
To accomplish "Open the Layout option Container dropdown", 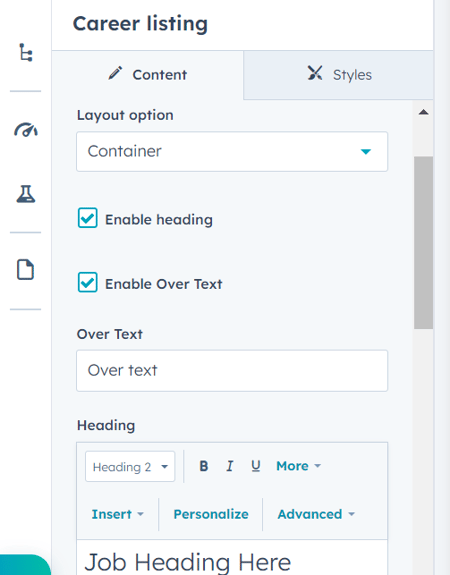I will tap(232, 151).
